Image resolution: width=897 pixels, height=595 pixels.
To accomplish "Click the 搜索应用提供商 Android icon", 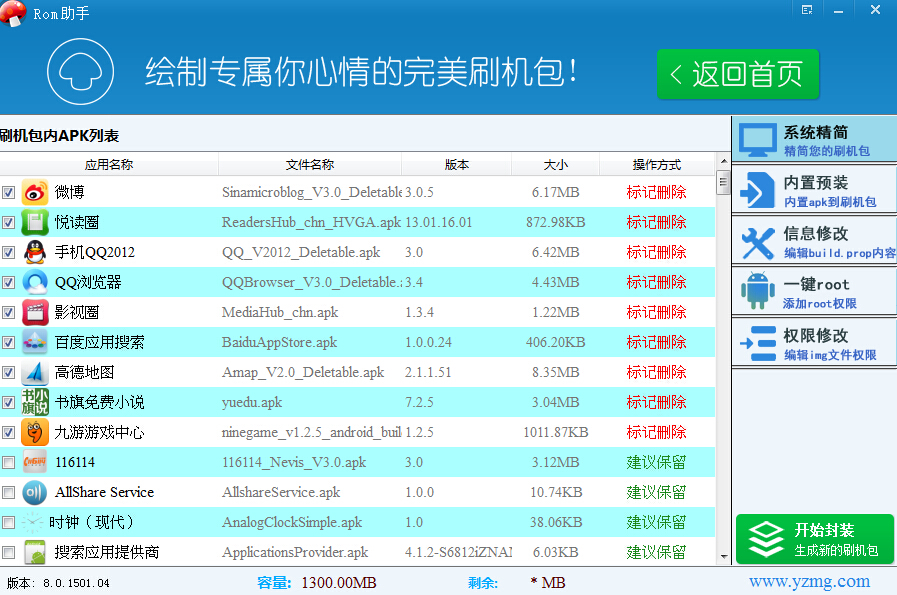I will point(35,552).
